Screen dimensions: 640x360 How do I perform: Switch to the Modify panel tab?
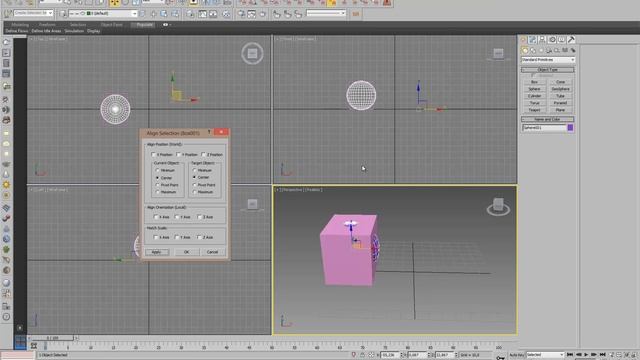tap(533, 40)
